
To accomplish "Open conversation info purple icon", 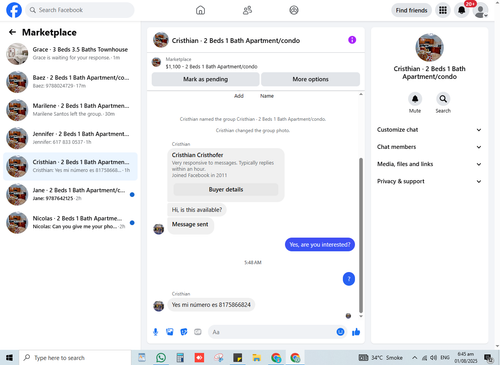I will click(352, 40).
